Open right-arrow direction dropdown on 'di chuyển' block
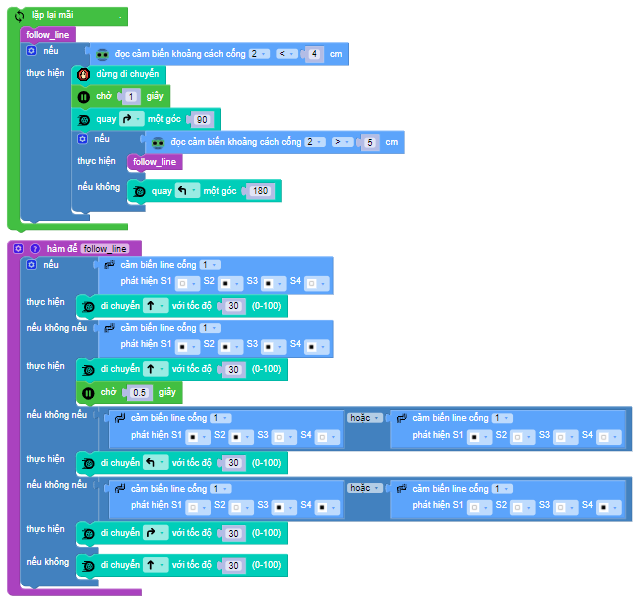This screenshot has width=638, height=603. coord(155,533)
